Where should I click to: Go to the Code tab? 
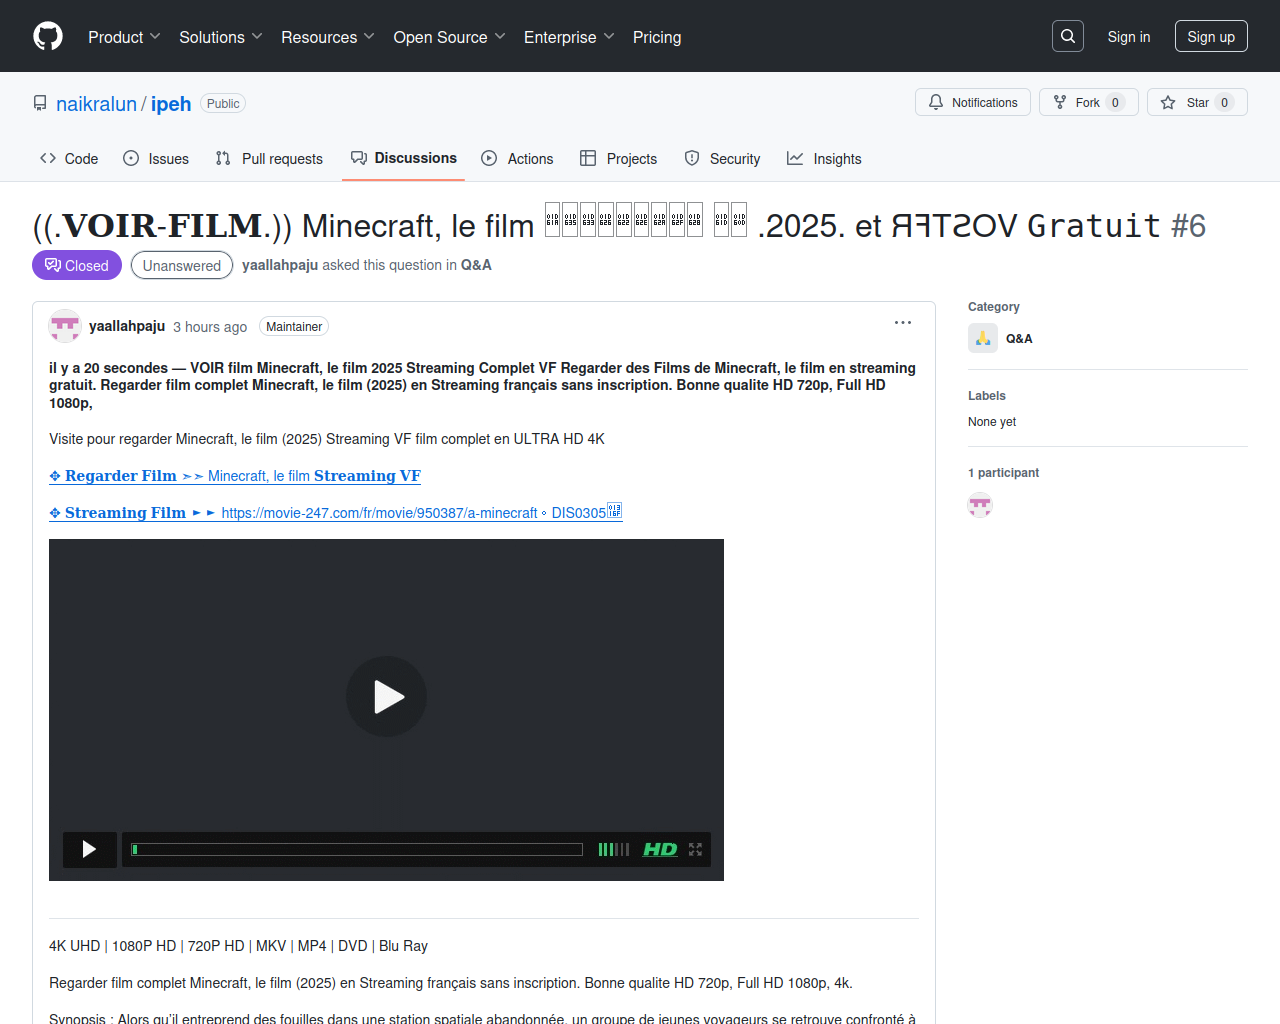(69, 159)
